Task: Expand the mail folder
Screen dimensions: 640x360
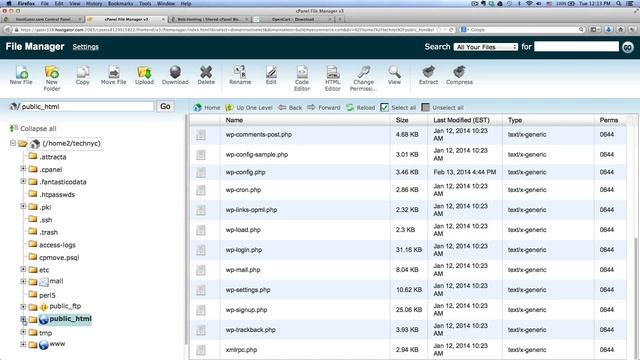Action: [23, 281]
